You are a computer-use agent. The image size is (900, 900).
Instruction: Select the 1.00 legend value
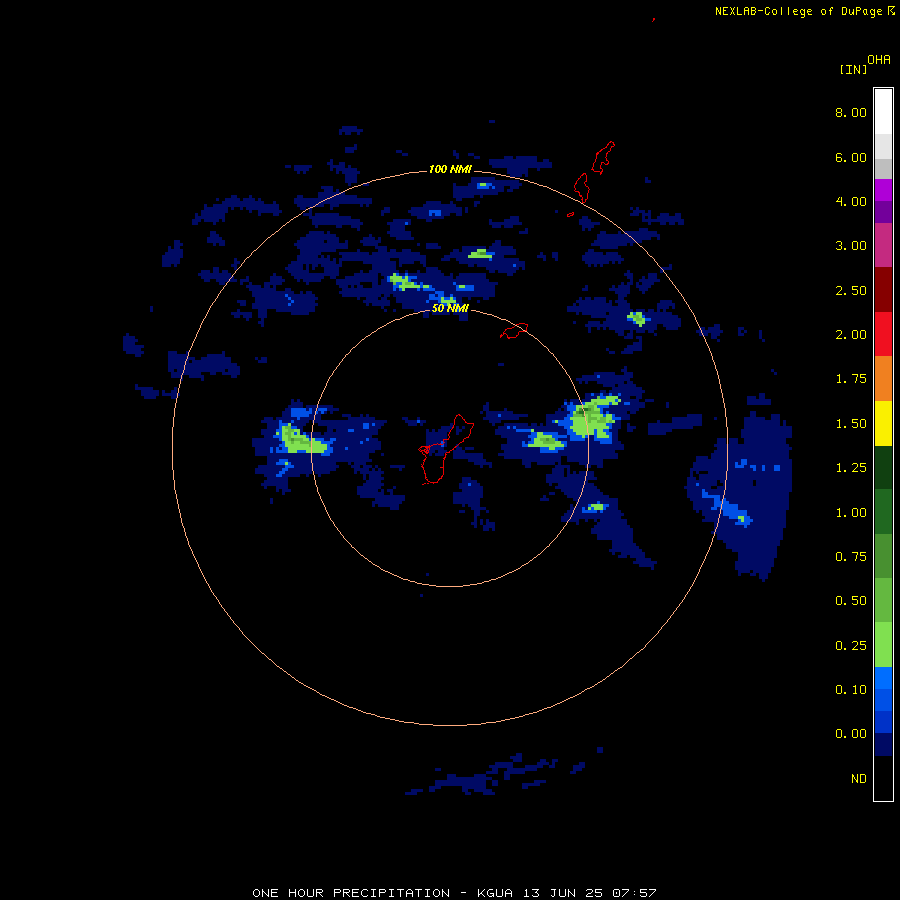[851, 513]
